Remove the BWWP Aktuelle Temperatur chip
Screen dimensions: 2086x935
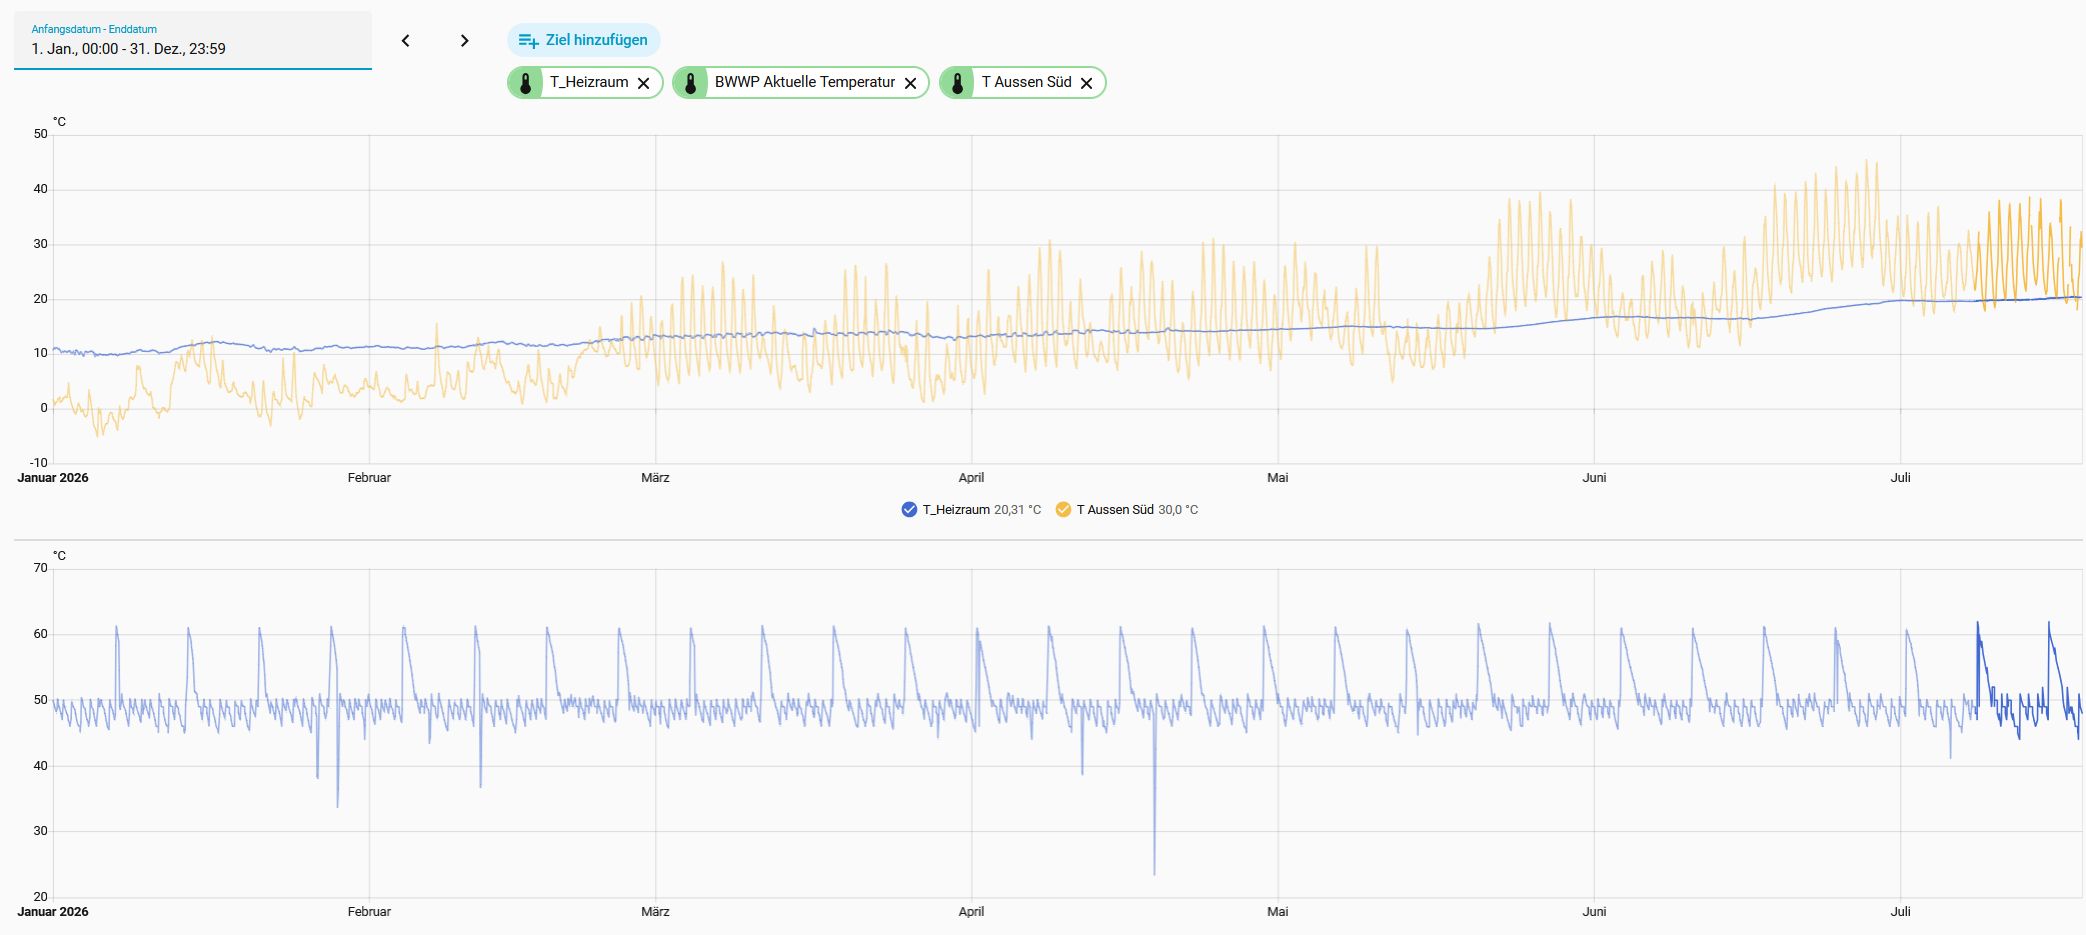[911, 83]
